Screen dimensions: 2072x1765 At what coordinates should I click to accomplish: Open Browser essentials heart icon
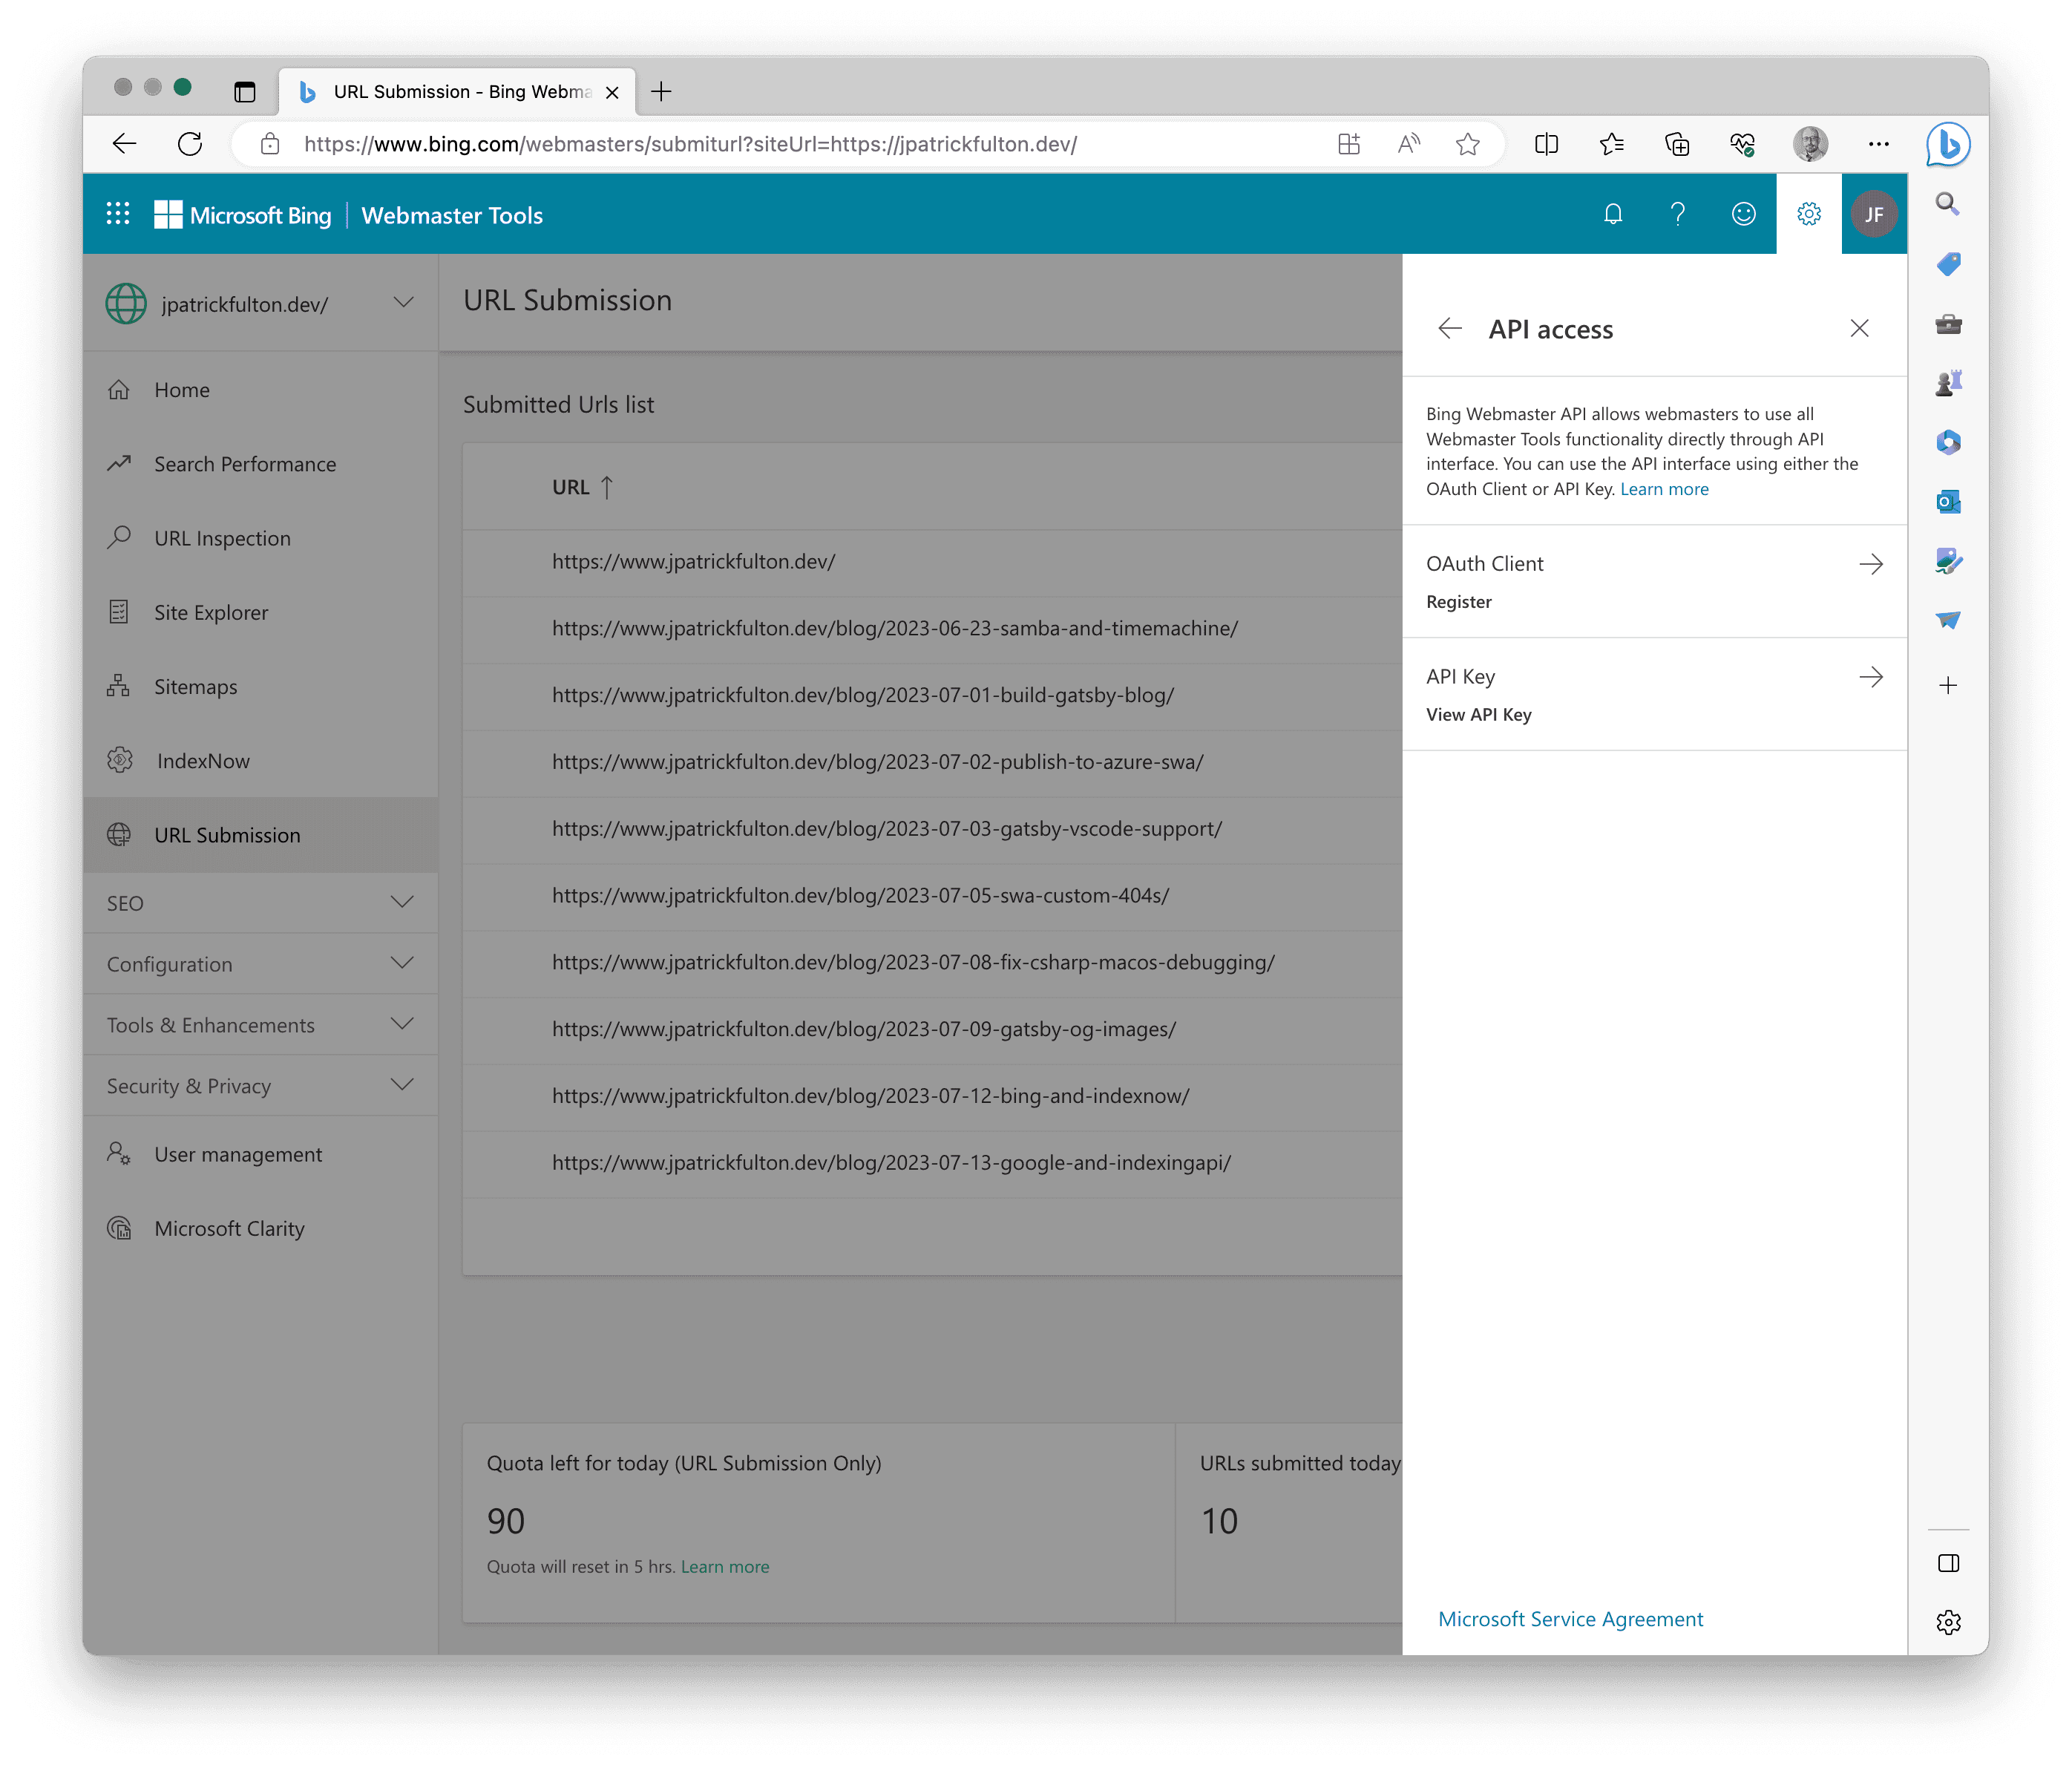(x=1743, y=144)
